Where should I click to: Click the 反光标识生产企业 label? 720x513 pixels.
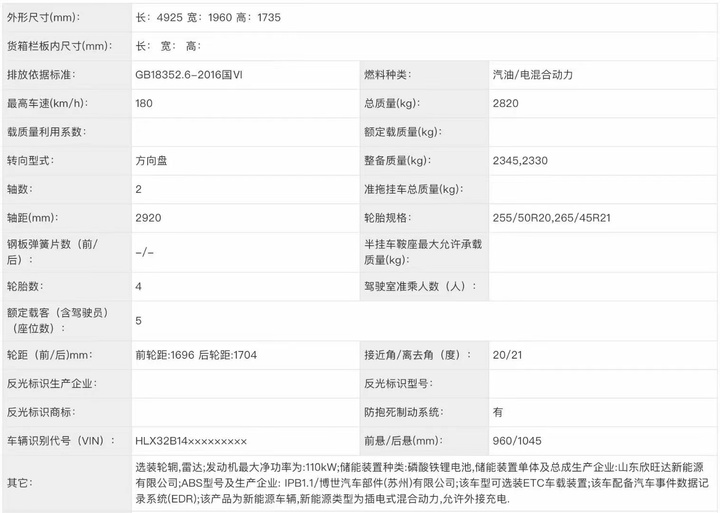coord(52,383)
